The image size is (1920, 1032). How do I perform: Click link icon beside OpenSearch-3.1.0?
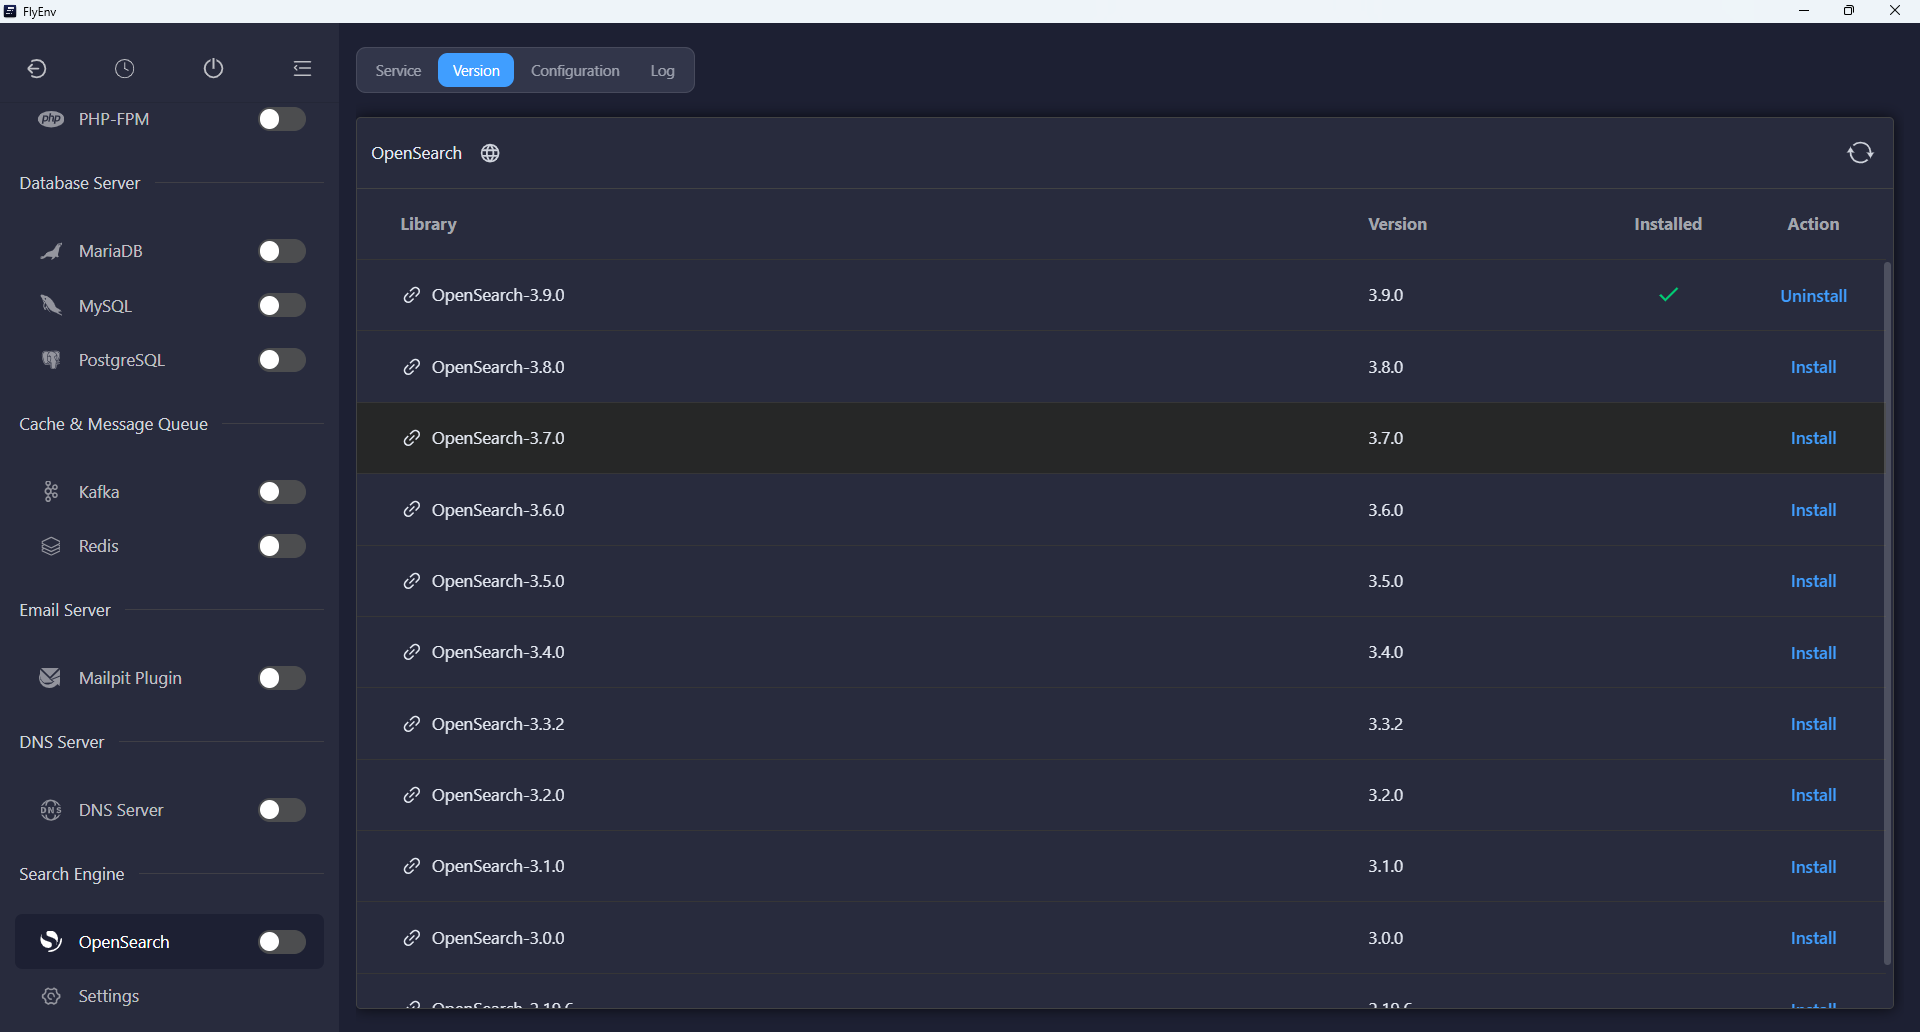[411, 866]
